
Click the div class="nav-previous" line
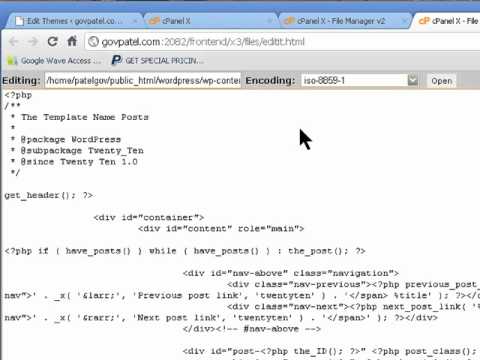point(354,284)
